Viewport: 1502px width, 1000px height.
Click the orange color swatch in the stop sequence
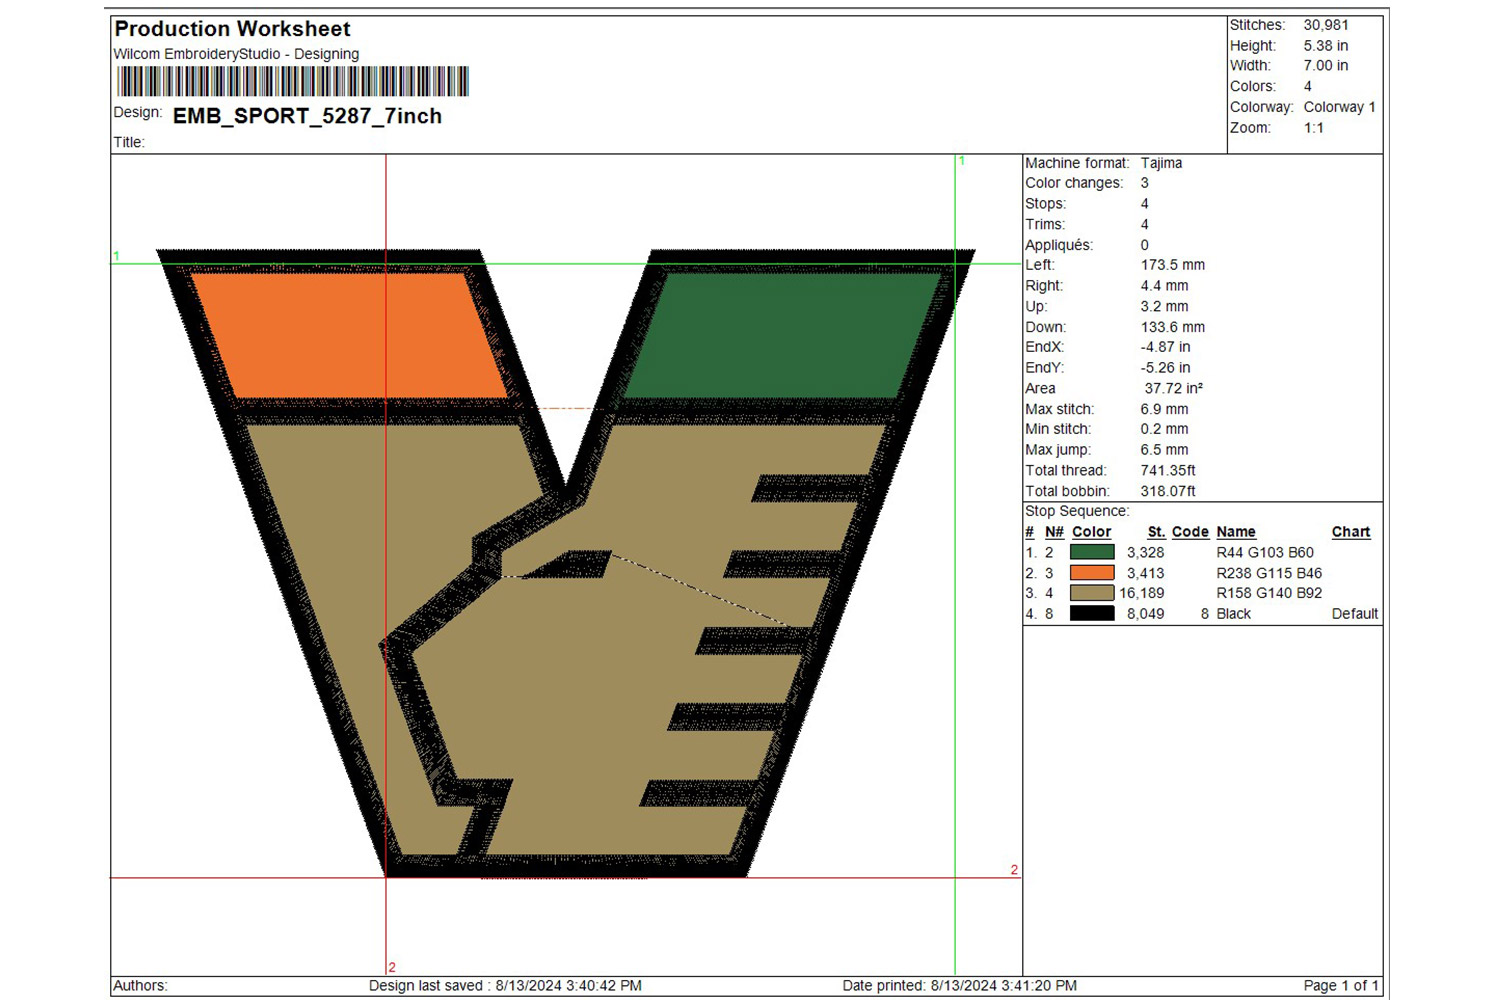click(1092, 573)
